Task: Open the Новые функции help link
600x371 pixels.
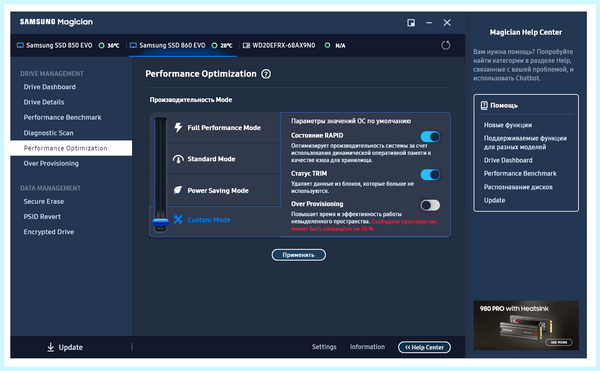Action: pos(507,125)
